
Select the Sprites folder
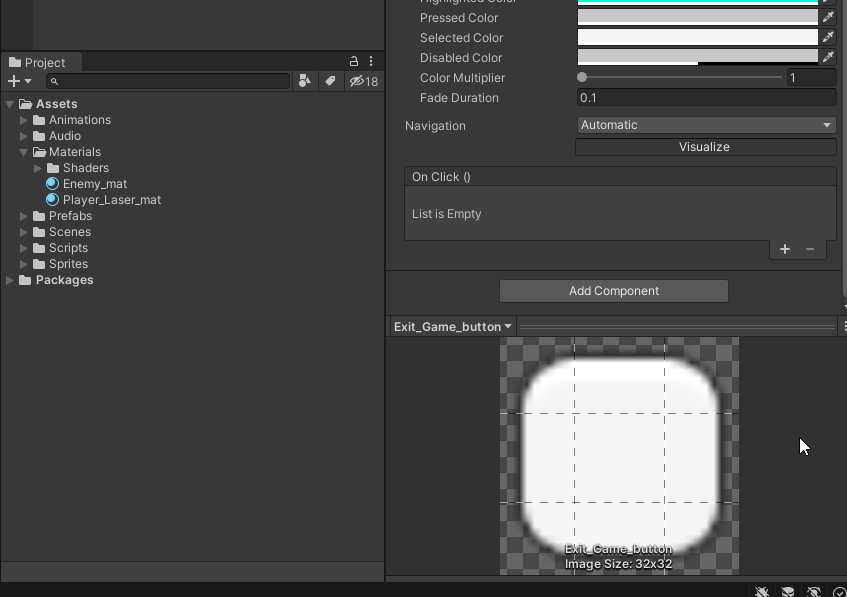(x=68, y=264)
